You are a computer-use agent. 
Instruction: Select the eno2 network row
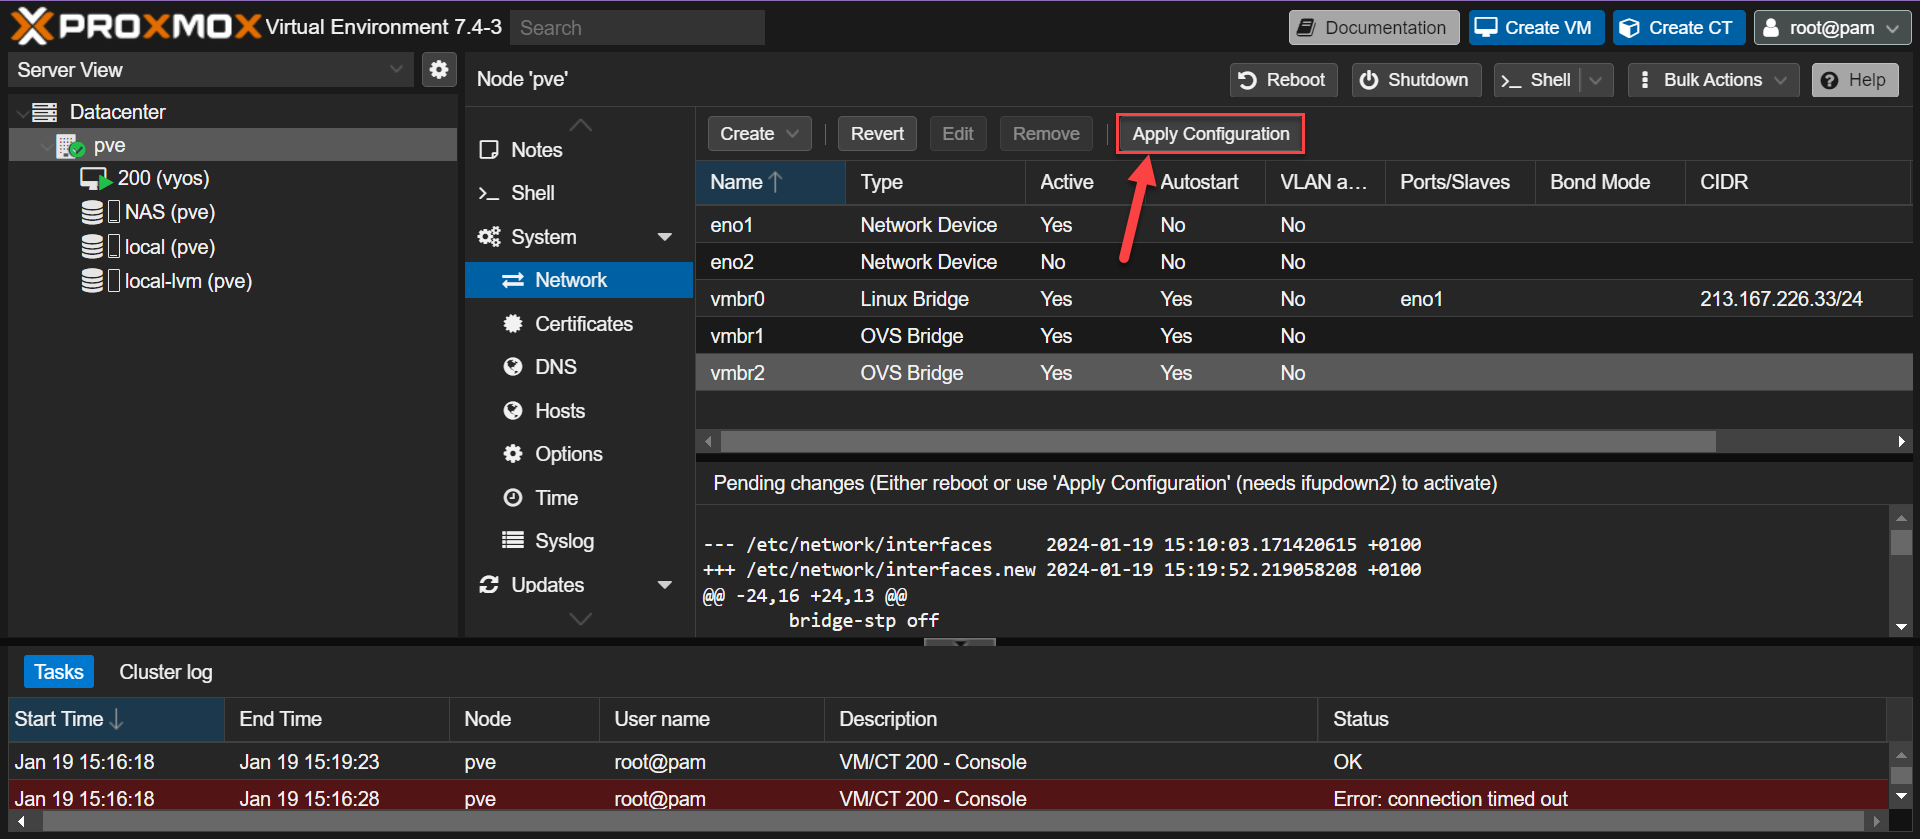point(1304,262)
